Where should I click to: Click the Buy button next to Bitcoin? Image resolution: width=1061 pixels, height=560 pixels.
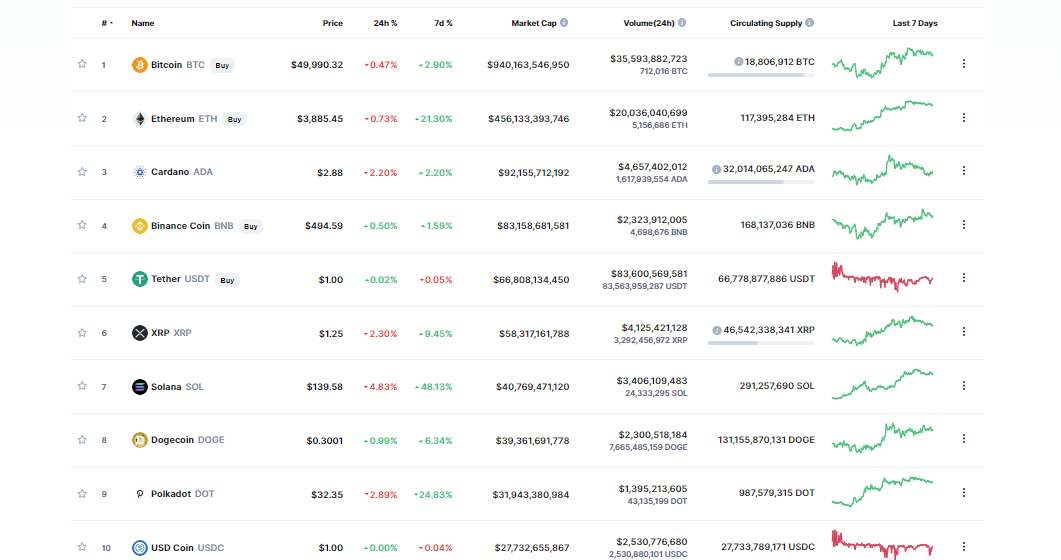click(x=222, y=66)
